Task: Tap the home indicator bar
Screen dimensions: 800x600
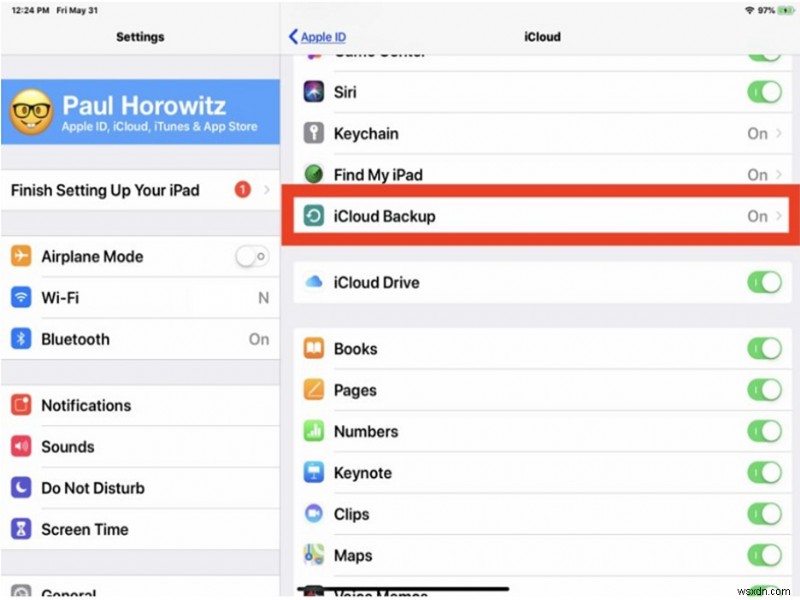Action: point(404,590)
